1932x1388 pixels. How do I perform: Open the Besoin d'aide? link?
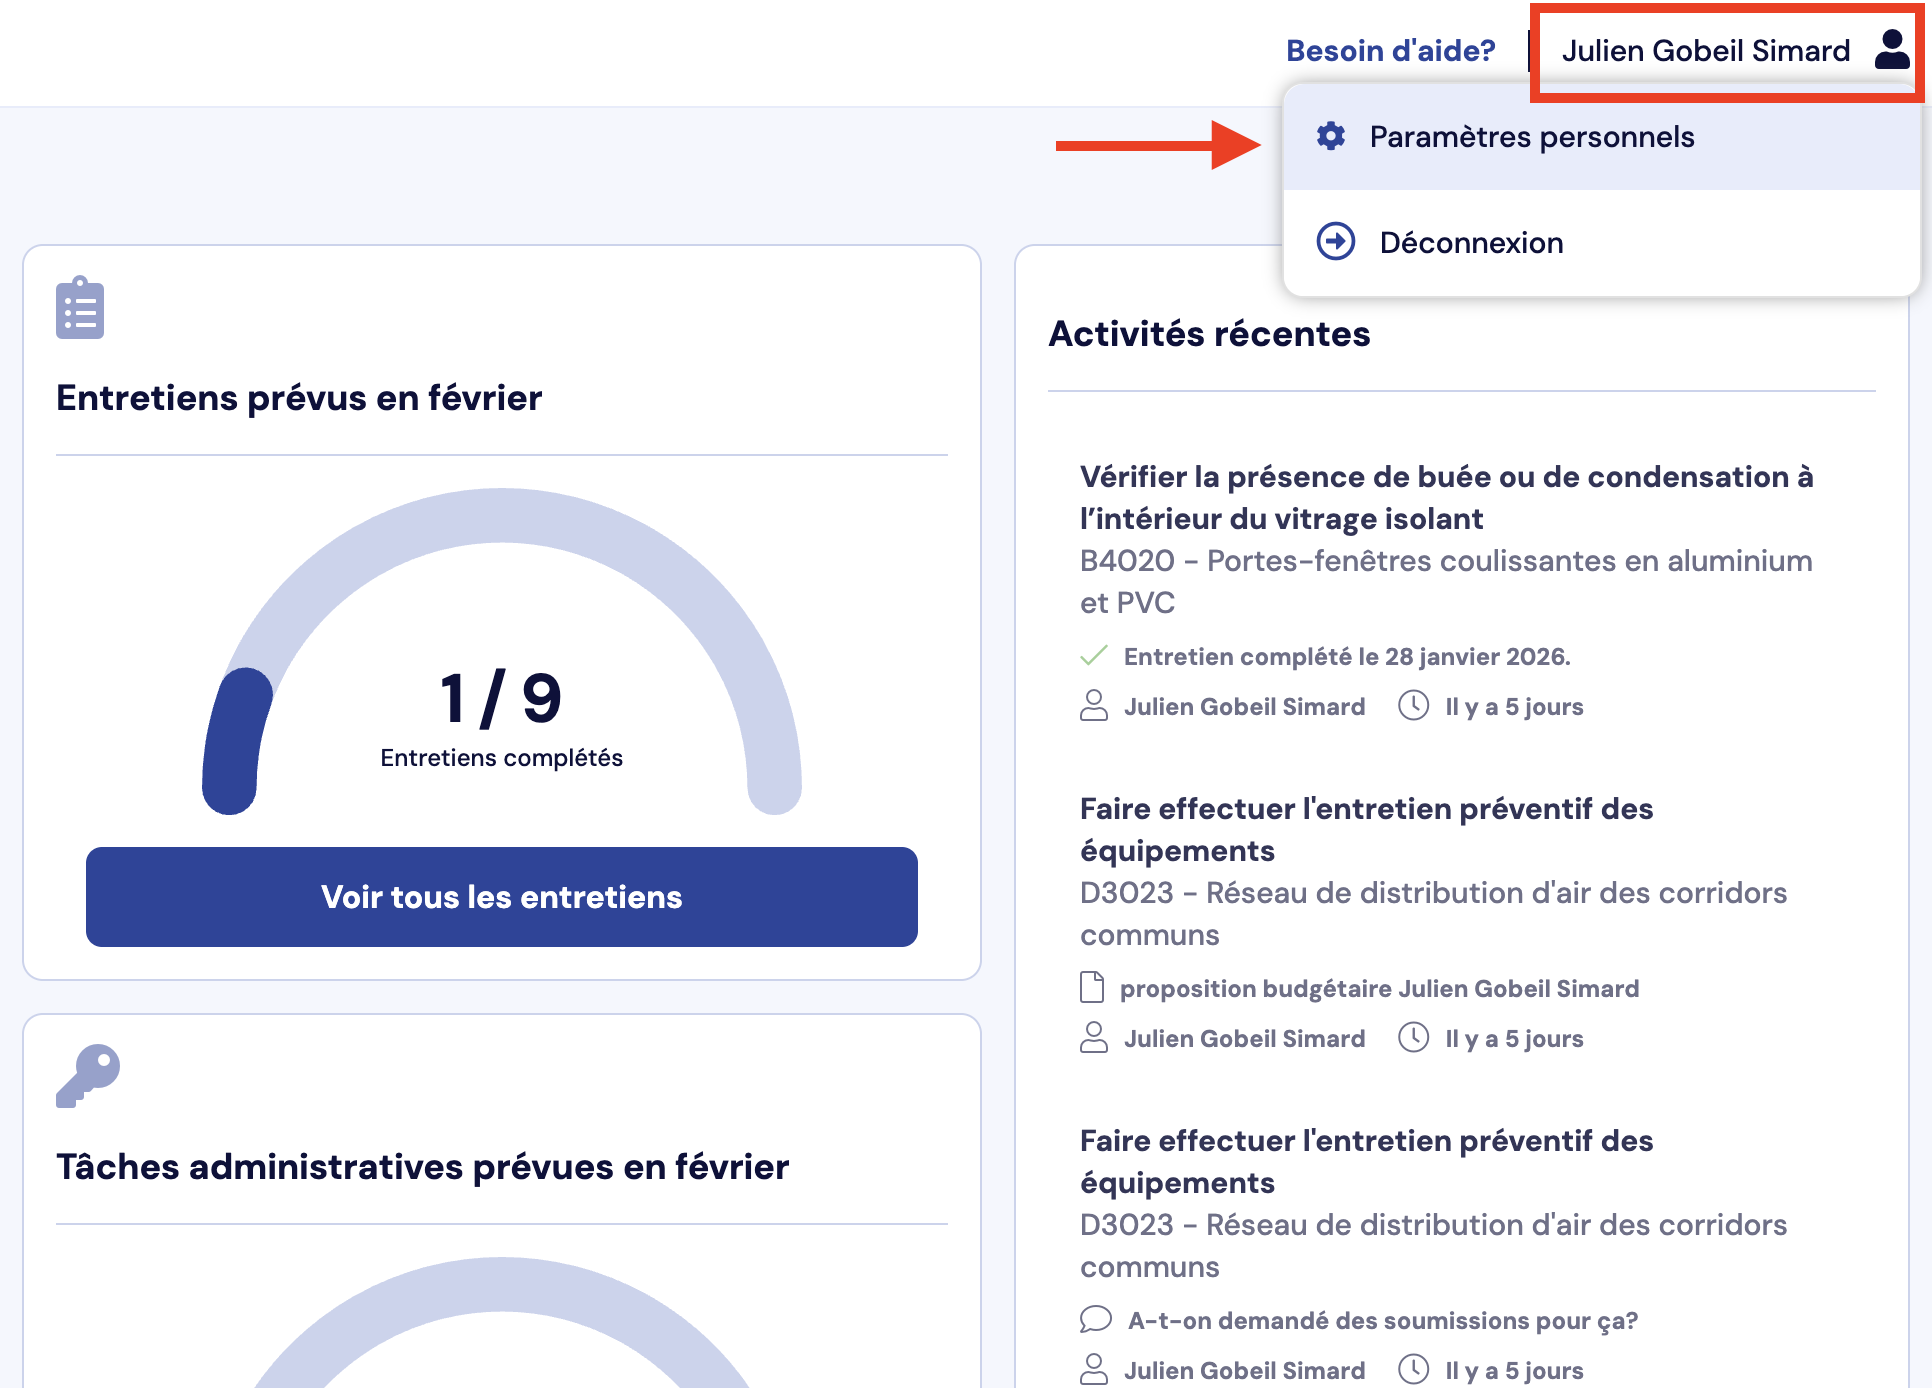click(x=1390, y=51)
